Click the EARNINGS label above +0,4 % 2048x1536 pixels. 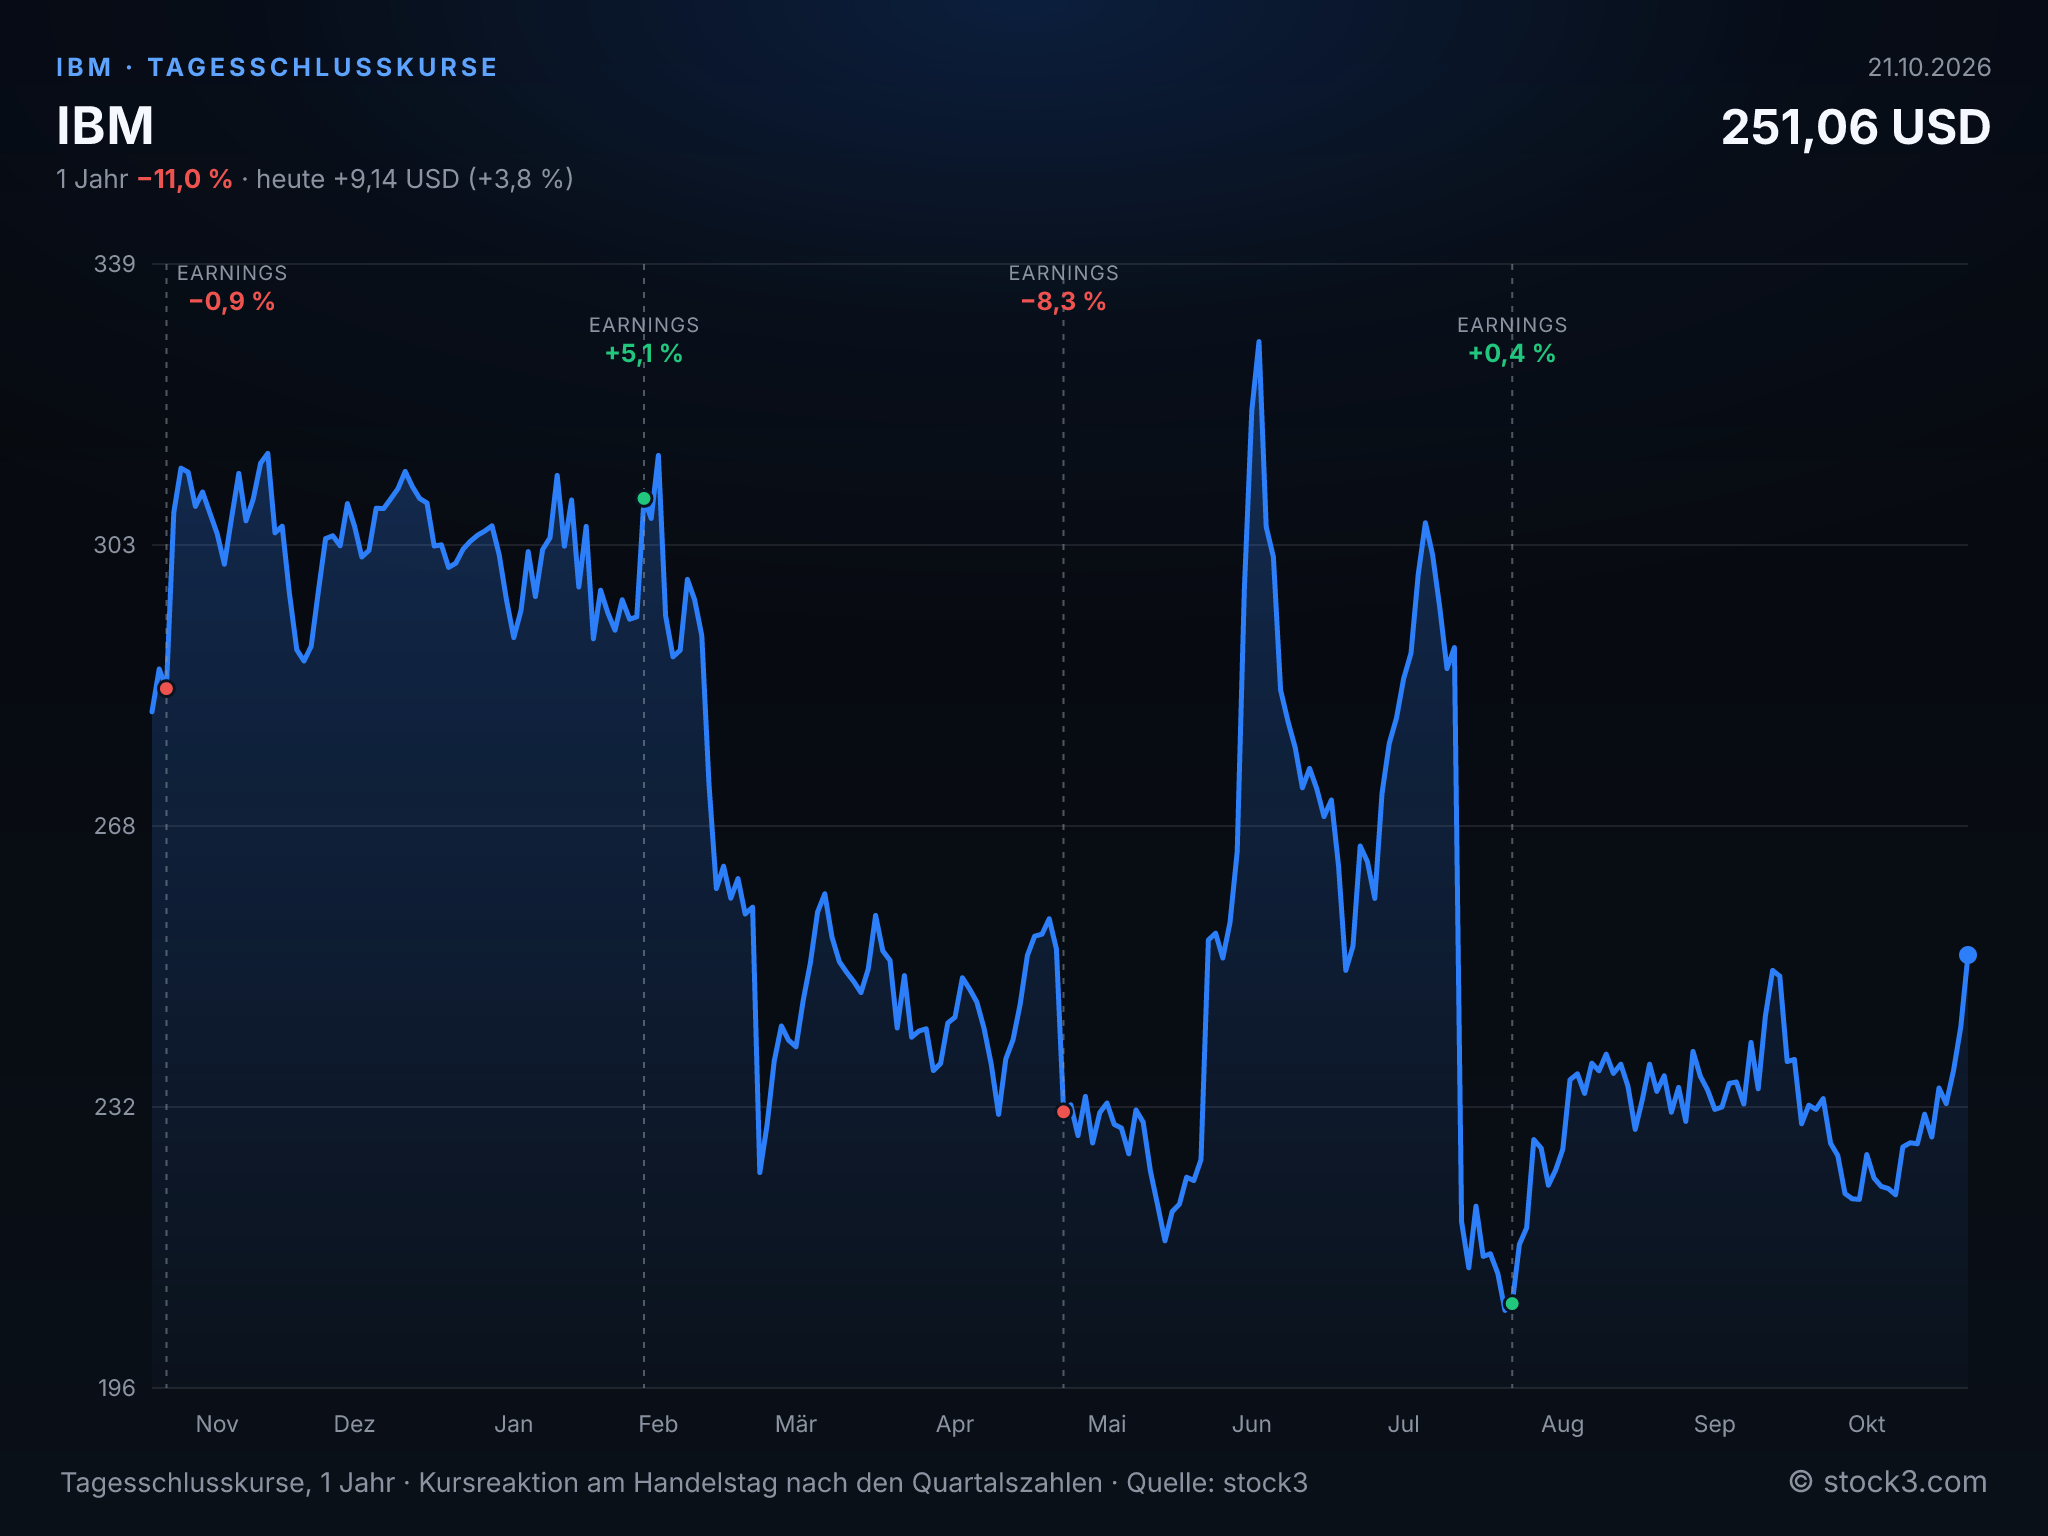pyautogui.click(x=1512, y=325)
